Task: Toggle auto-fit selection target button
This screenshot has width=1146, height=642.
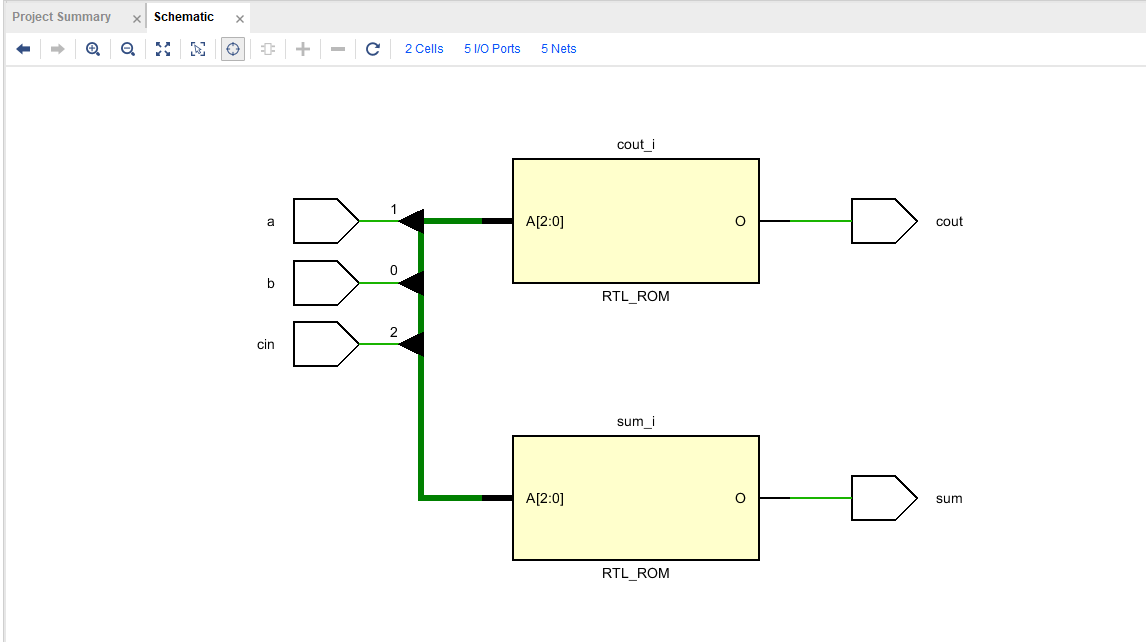Action: point(232,49)
